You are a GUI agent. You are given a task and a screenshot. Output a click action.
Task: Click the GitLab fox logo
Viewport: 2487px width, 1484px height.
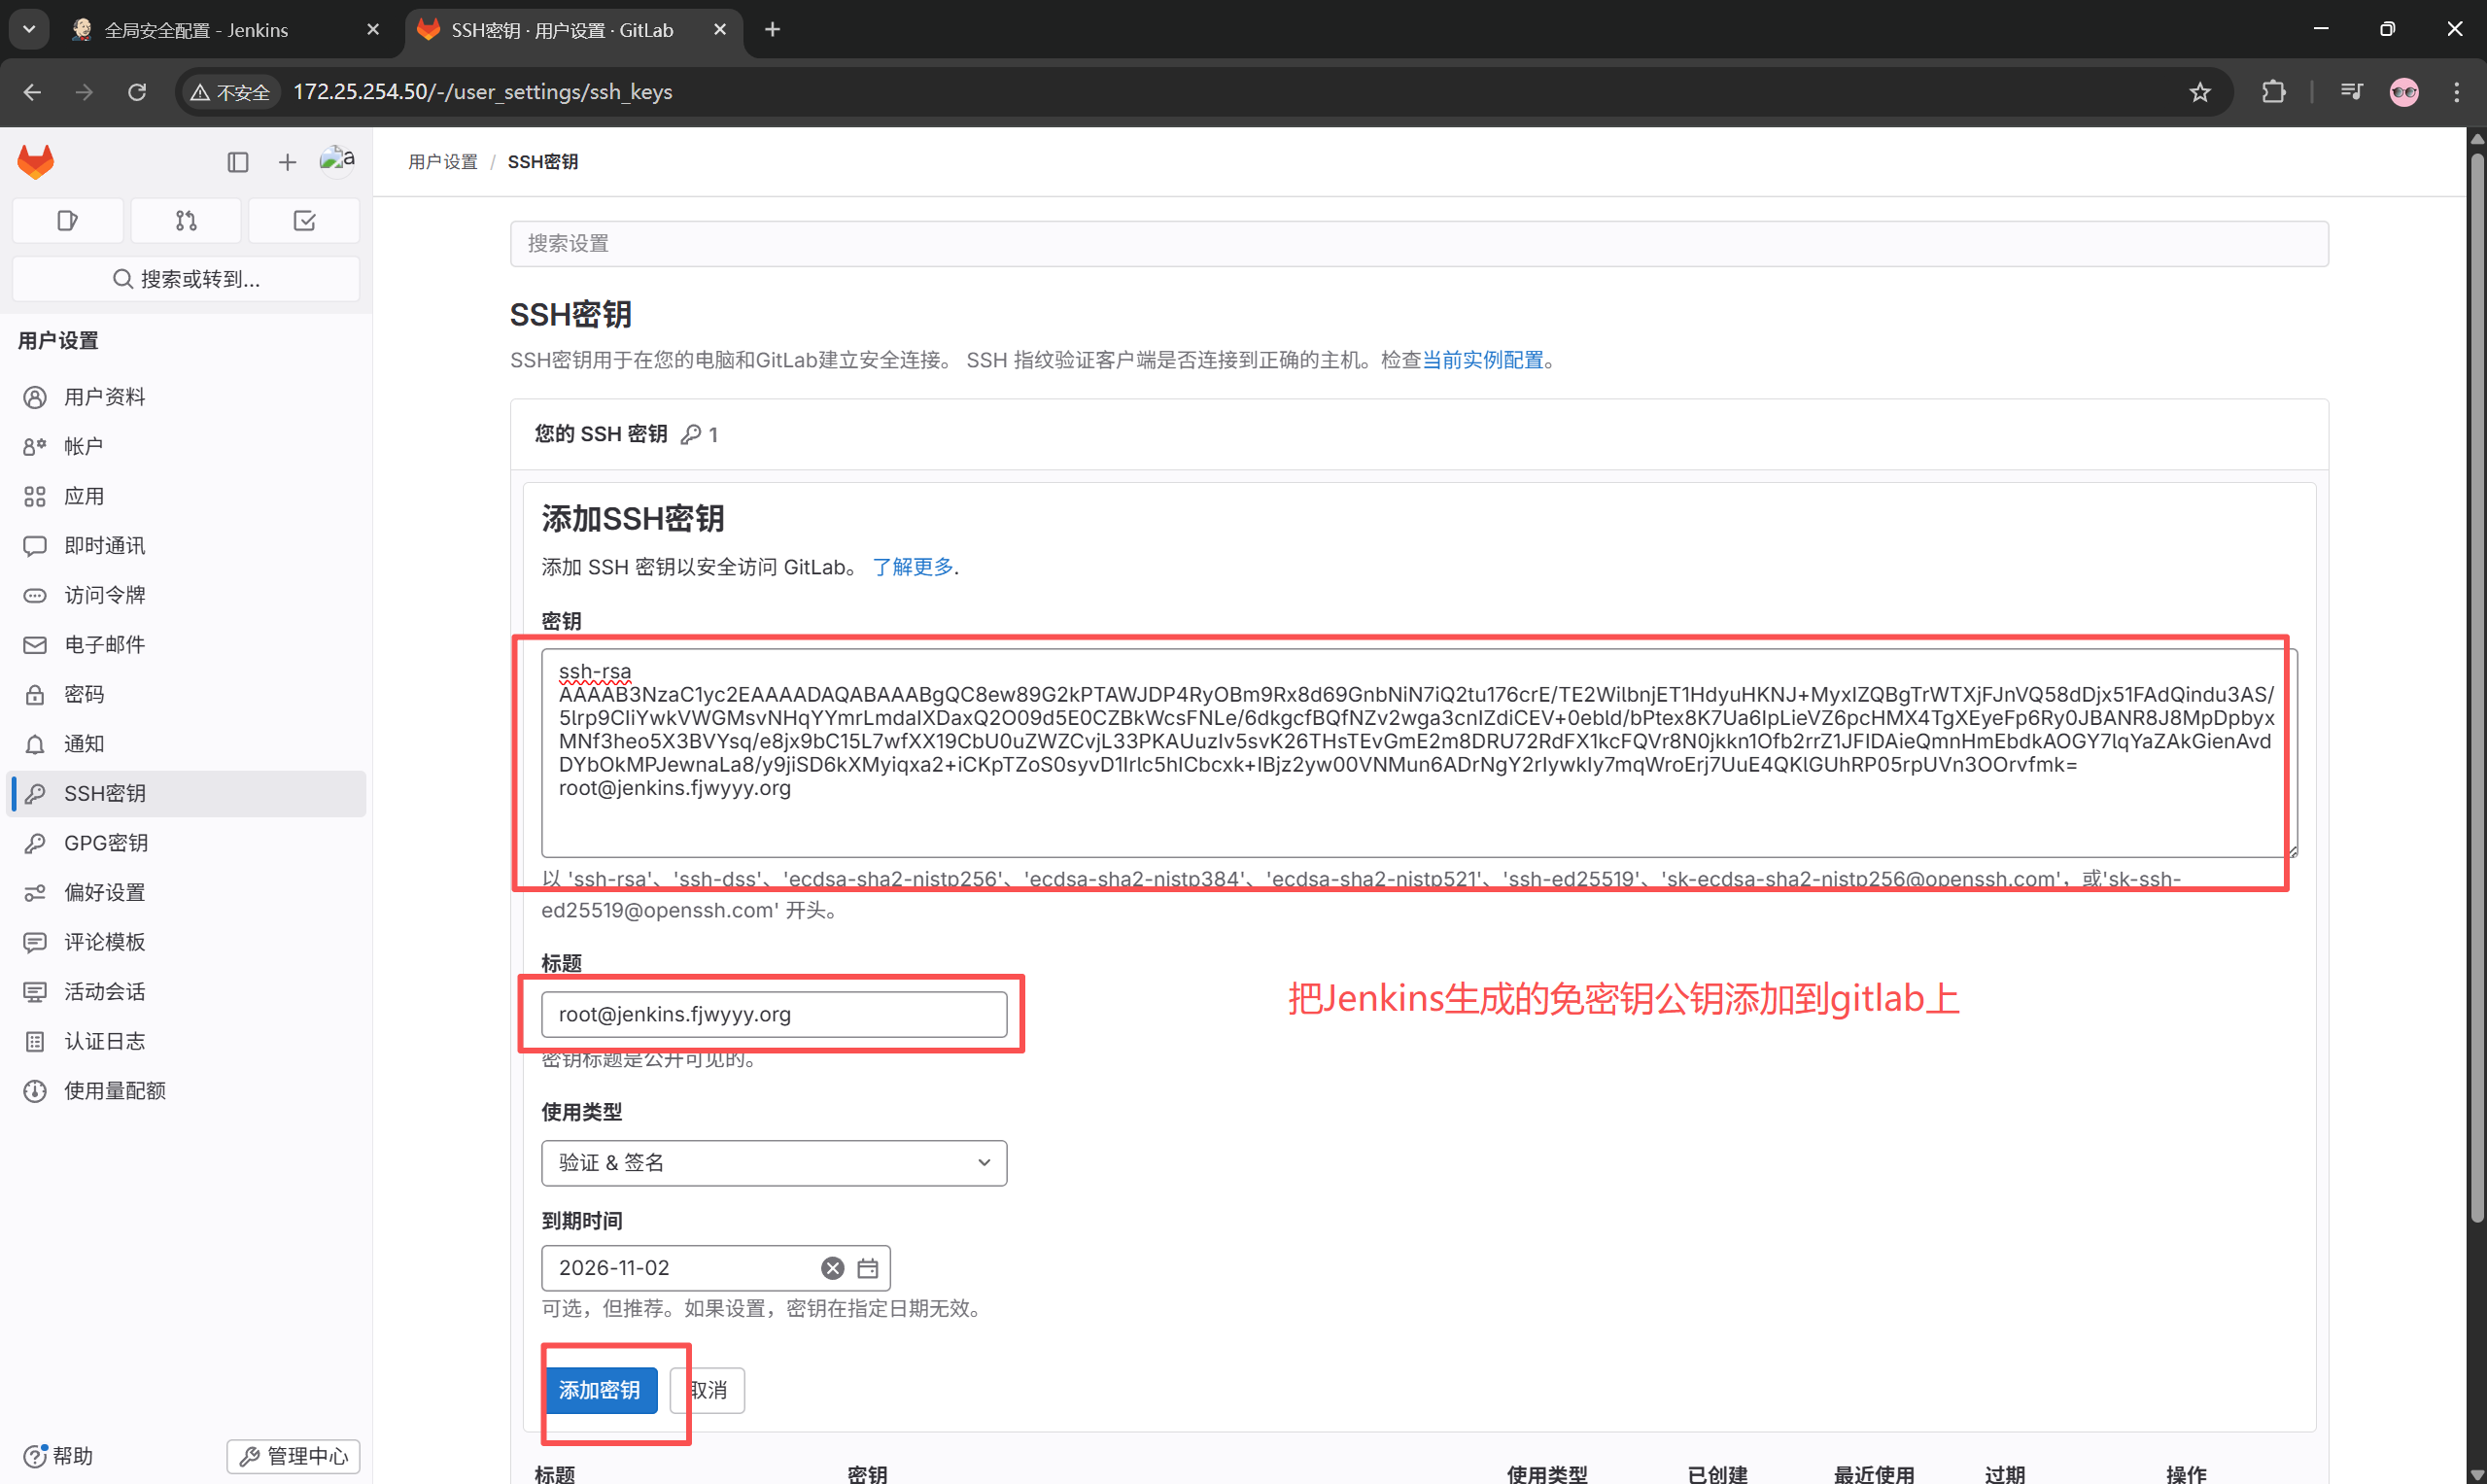(36, 161)
